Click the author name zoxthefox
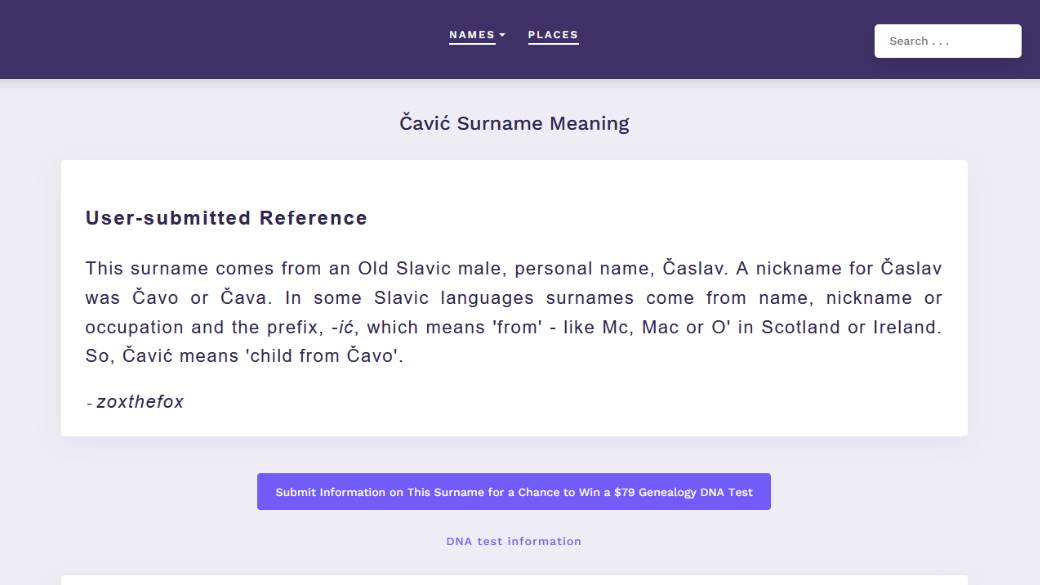 [x=140, y=402]
